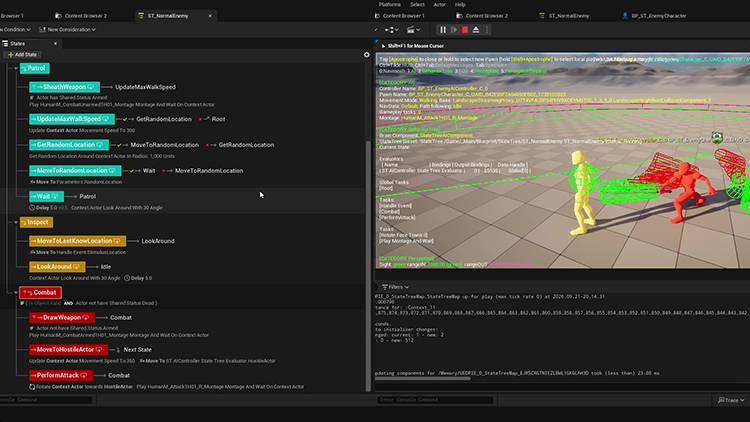The width and height of the screenshot is (750, 422).
Task: Select the Combat state node
Action: pyautogui.click(x=40, y=292)
